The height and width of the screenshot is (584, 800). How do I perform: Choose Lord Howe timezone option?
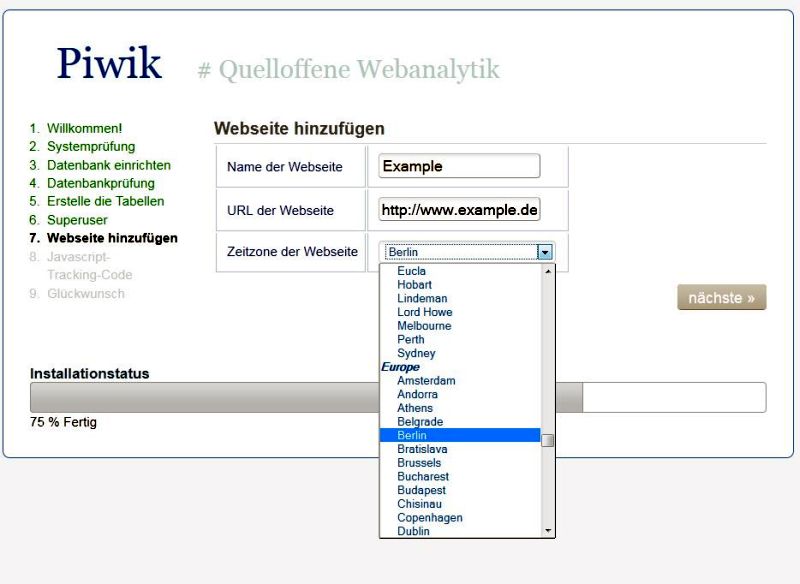(460, 312)
